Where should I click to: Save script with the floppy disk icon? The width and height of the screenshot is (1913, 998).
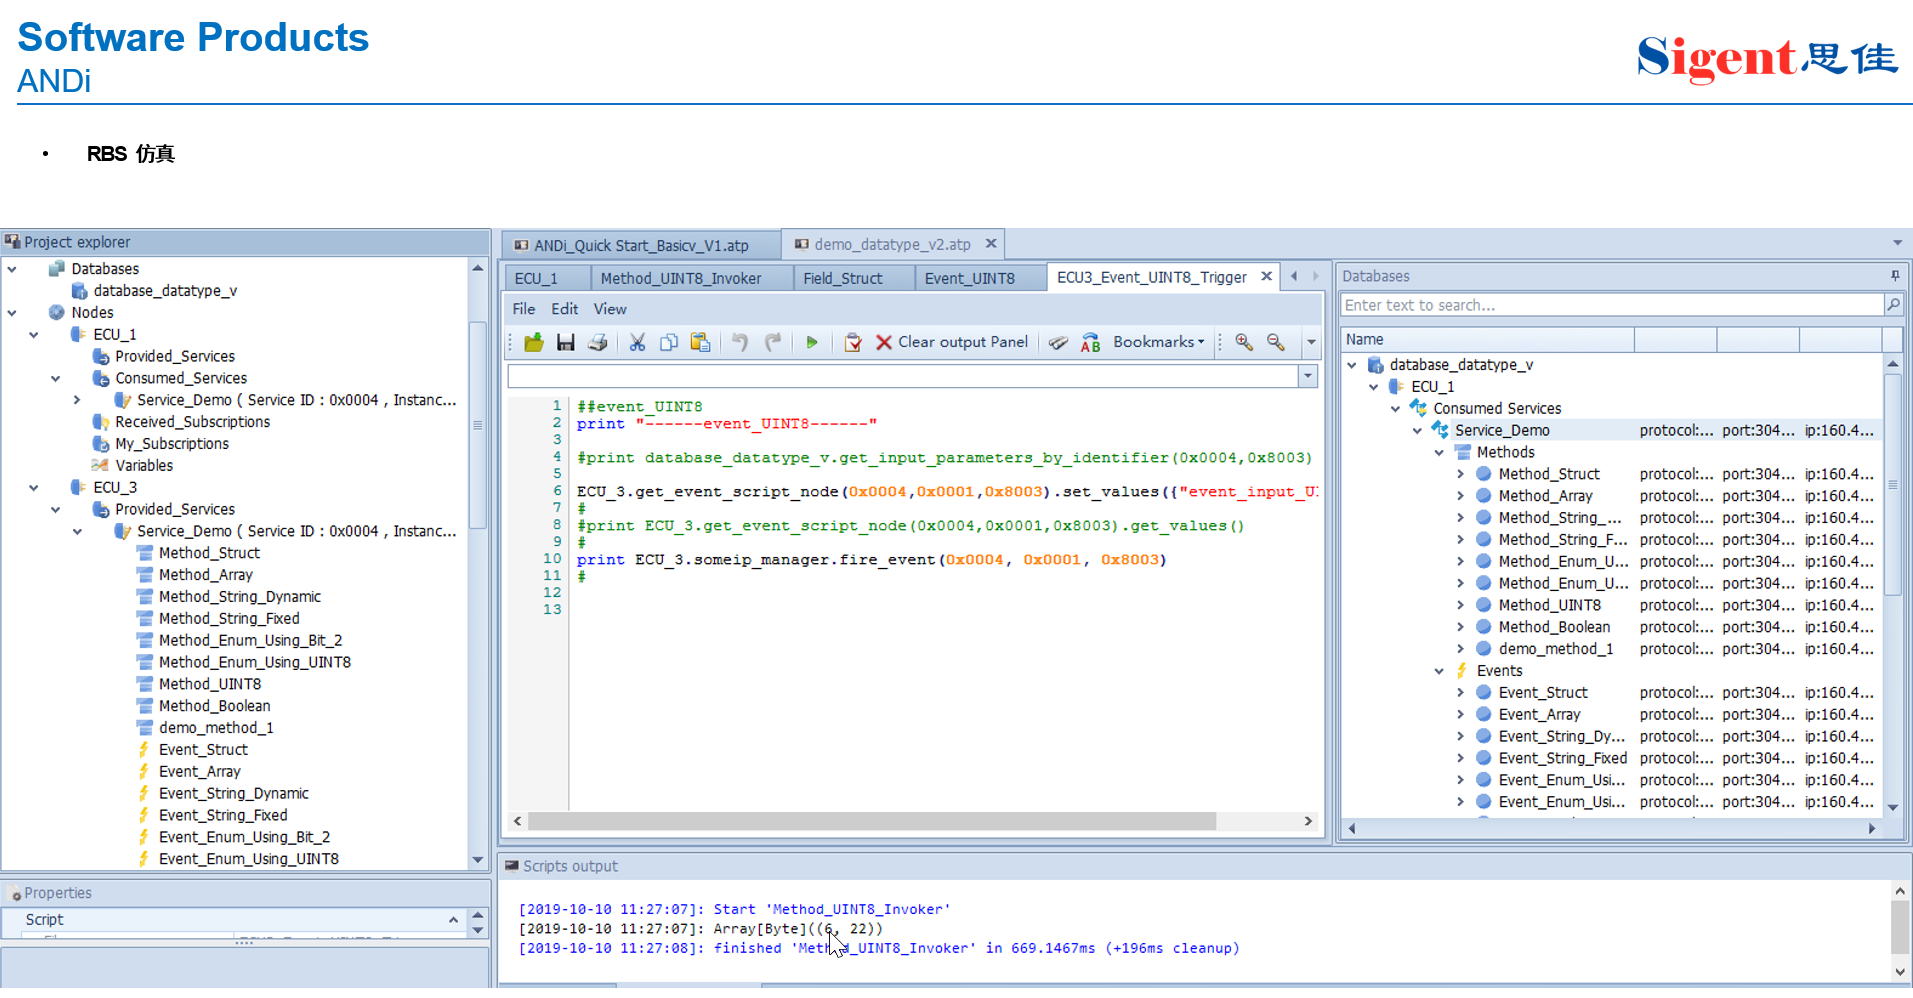[x=566, y=342]
